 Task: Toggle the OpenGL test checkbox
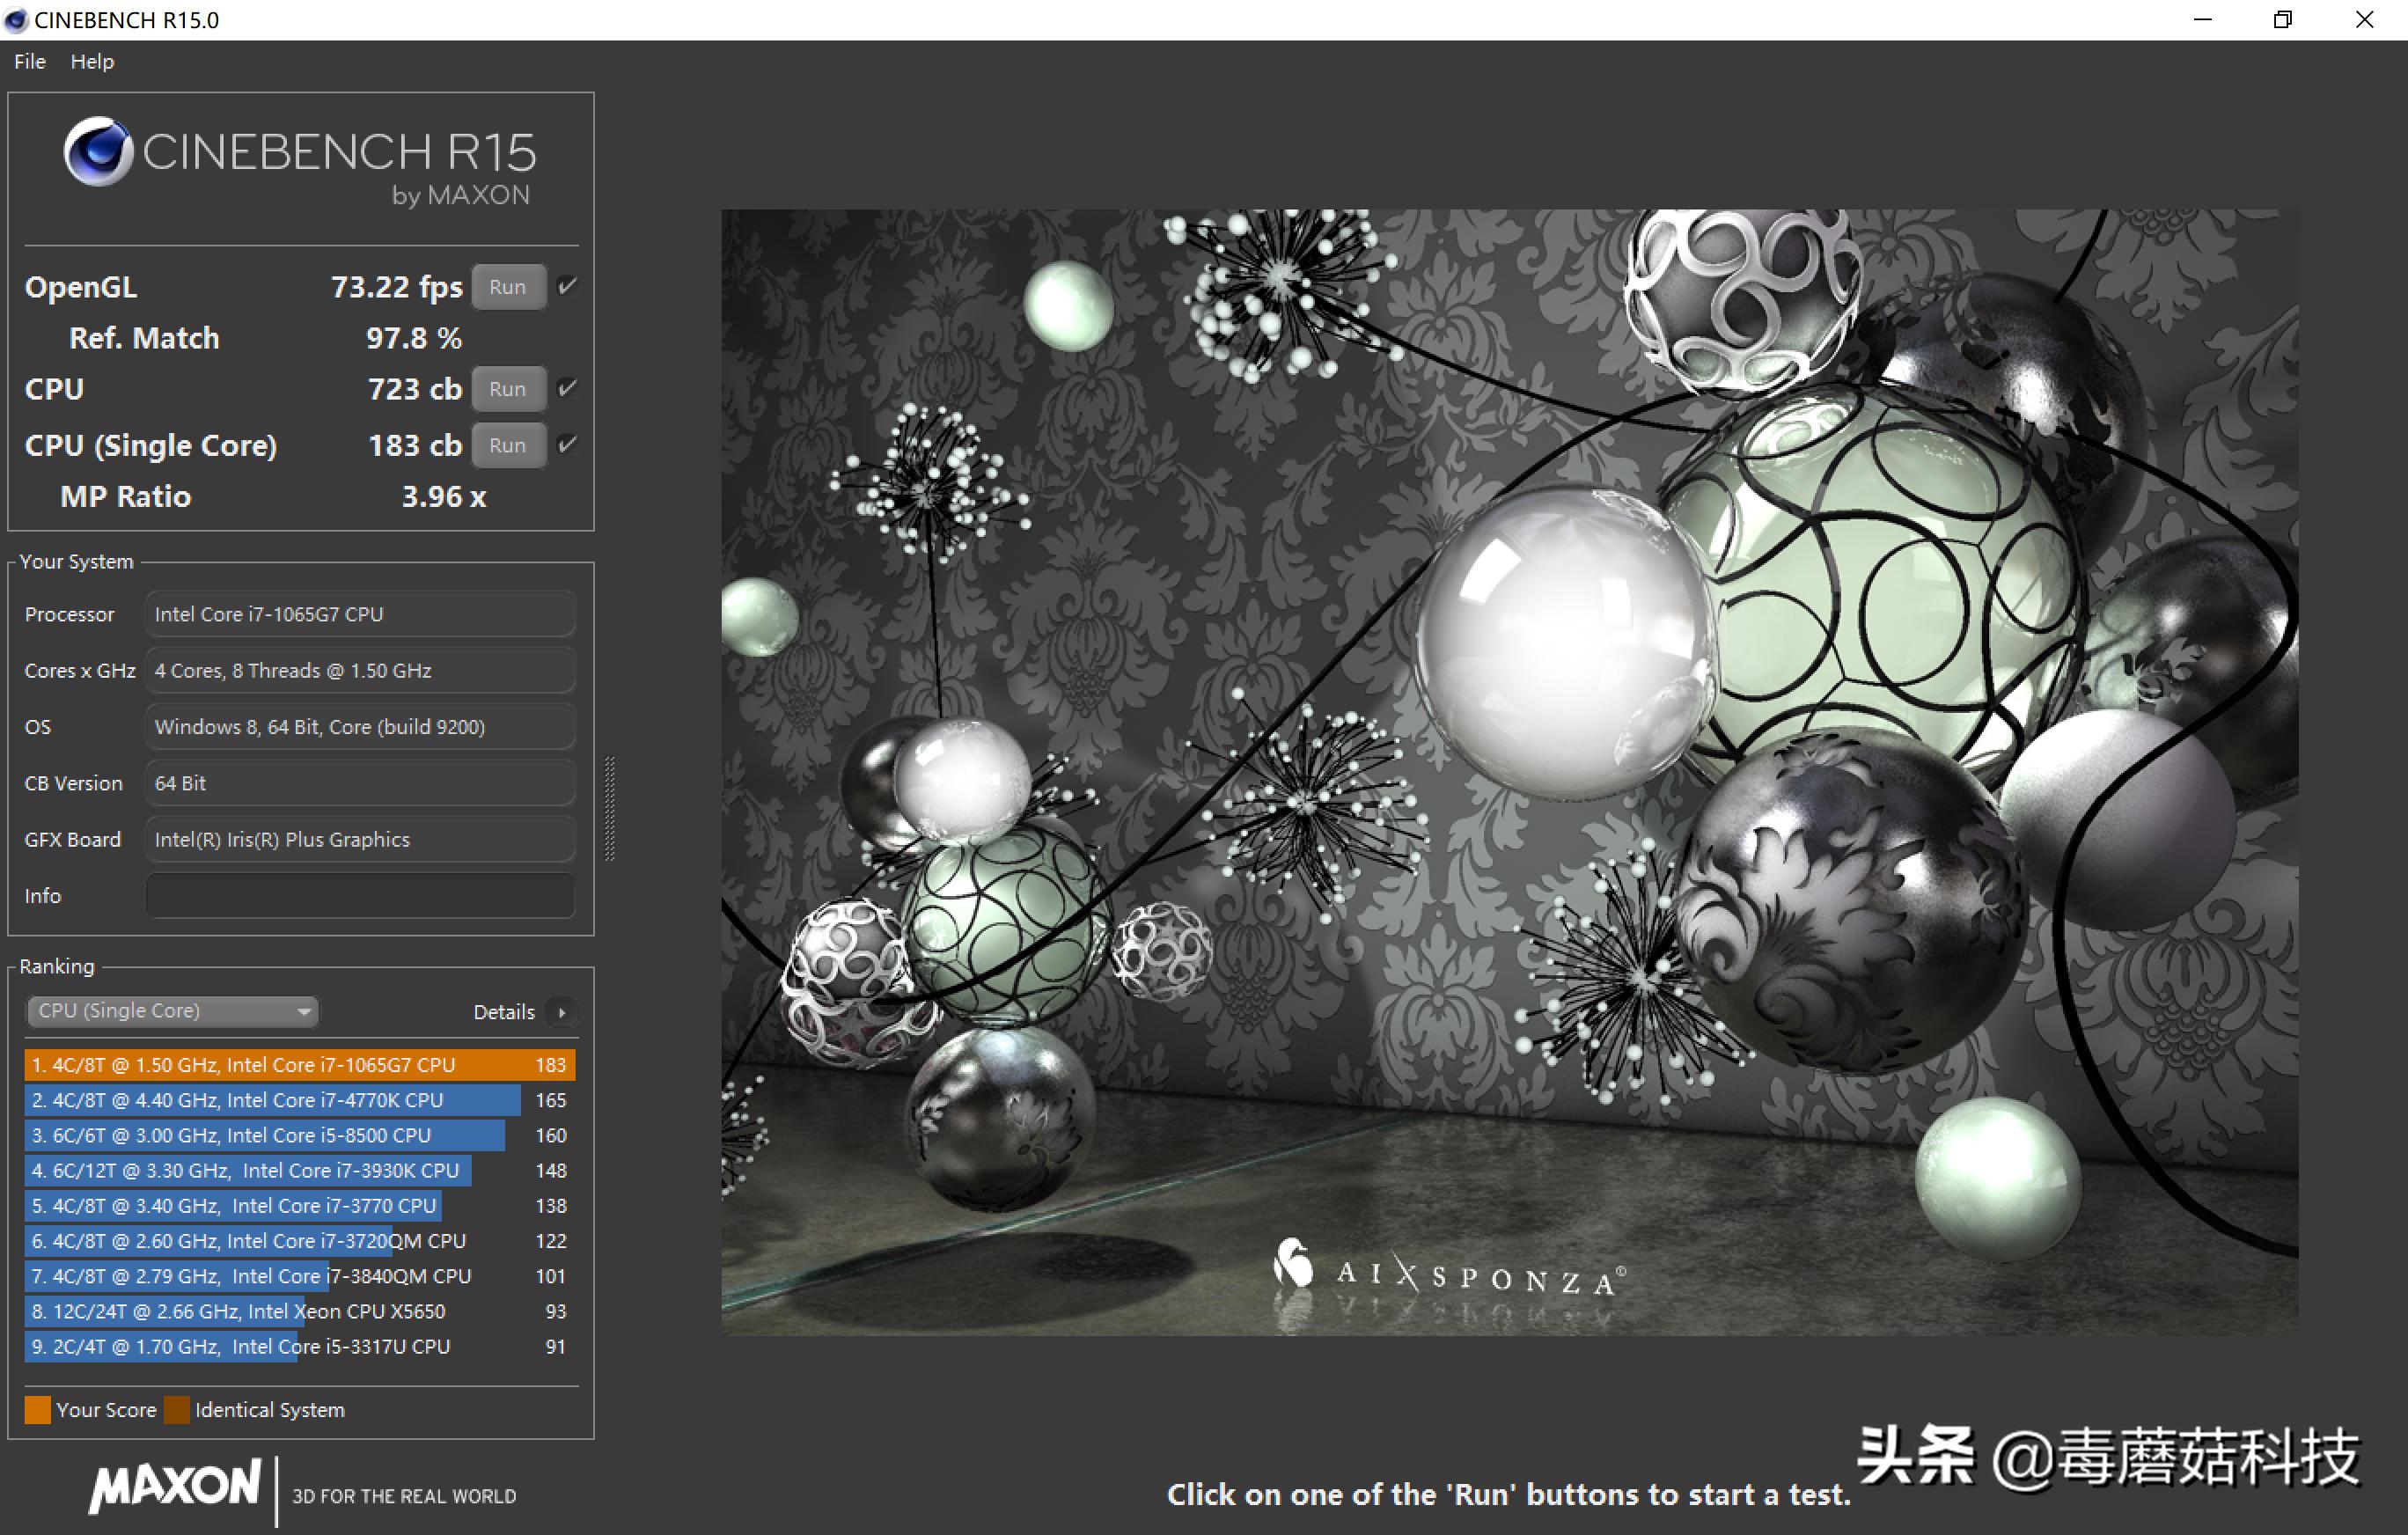point(567,287)
